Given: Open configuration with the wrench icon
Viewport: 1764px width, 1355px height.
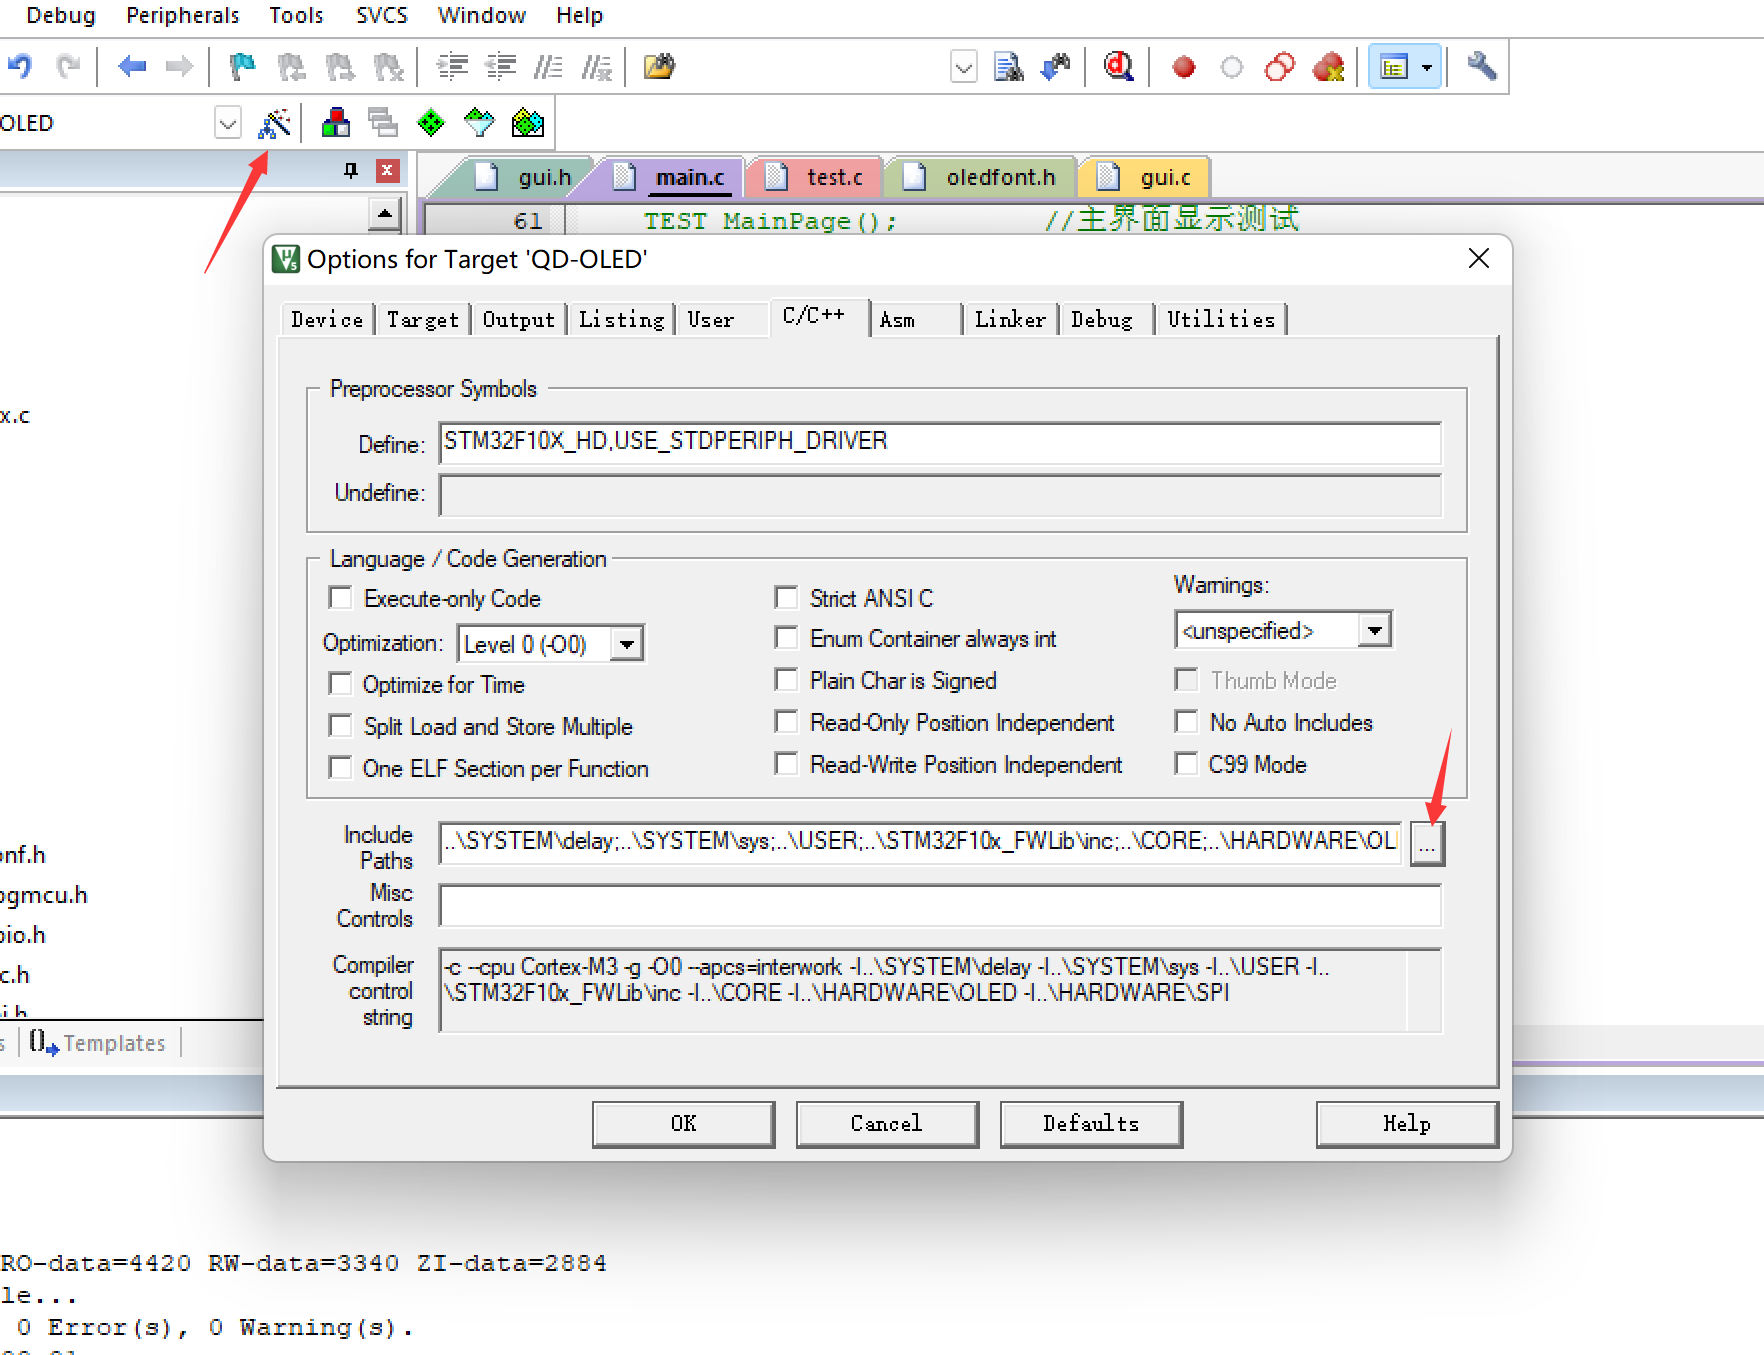Looking at the screenshot, I should (x=1482, y=66).
